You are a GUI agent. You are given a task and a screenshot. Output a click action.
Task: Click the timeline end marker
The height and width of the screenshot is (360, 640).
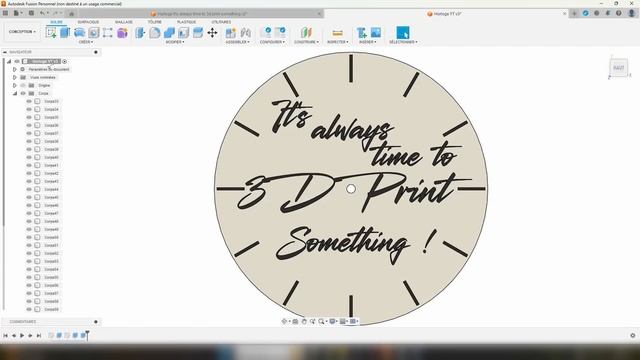(x=87, y=335)
